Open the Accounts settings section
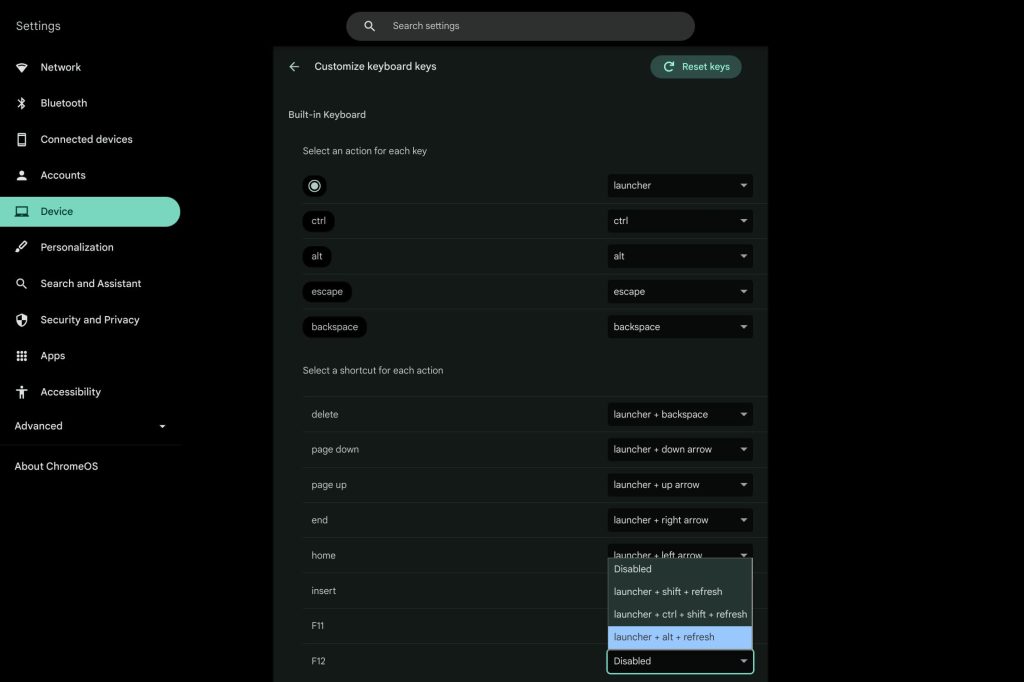The image size is (1024, 682). coord(63,175)
